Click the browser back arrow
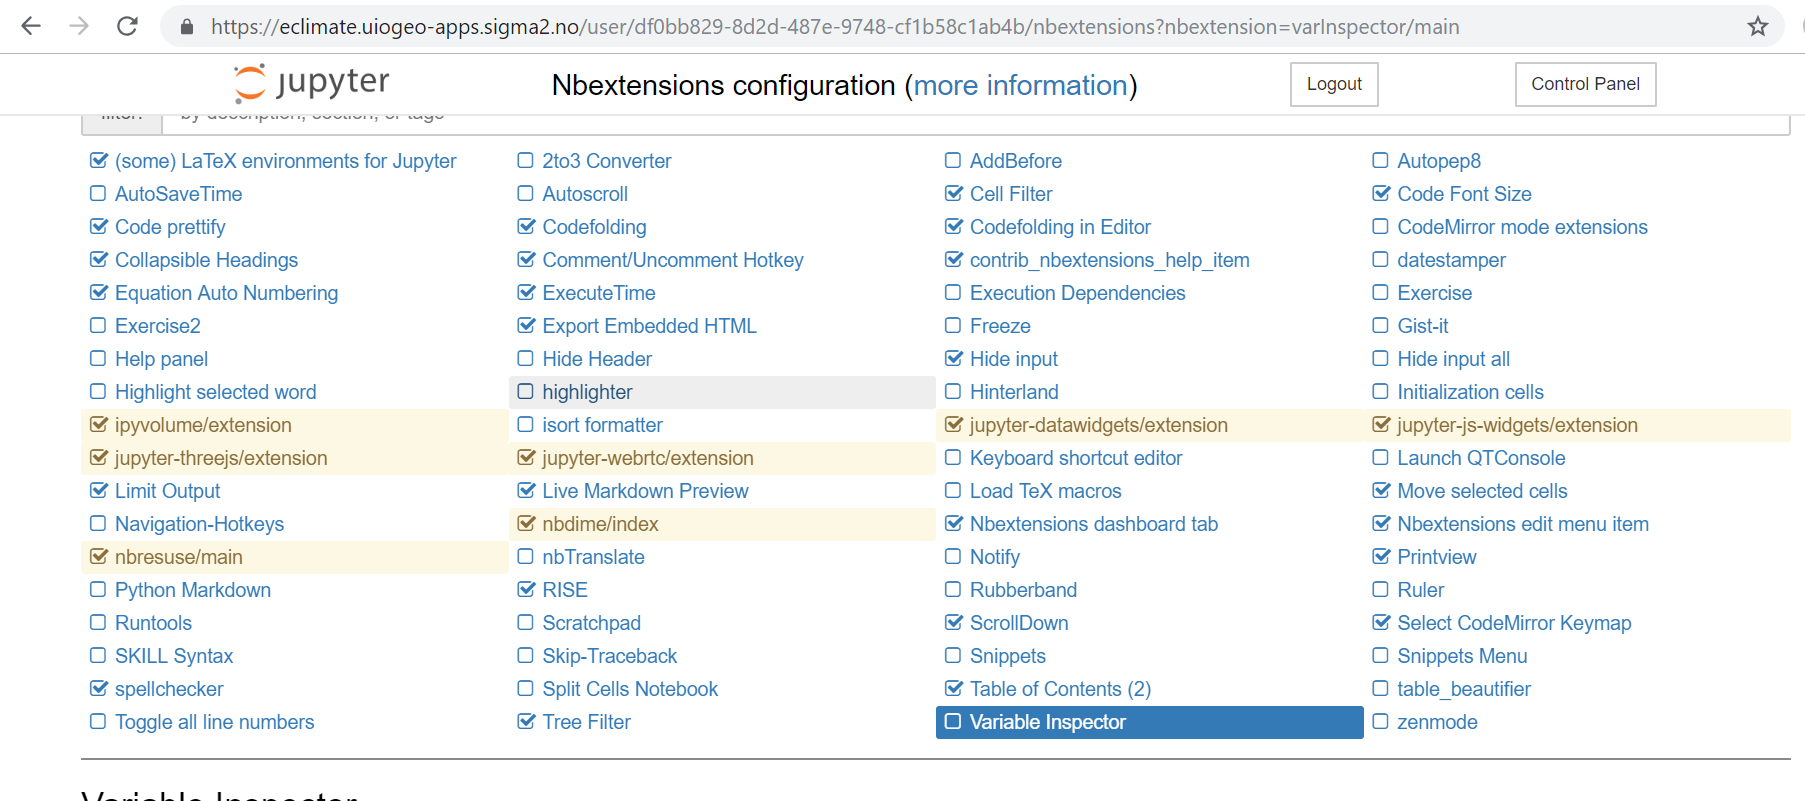This screenshot has width=1805, height=801. pyautogui.click(x=31, y=26)
